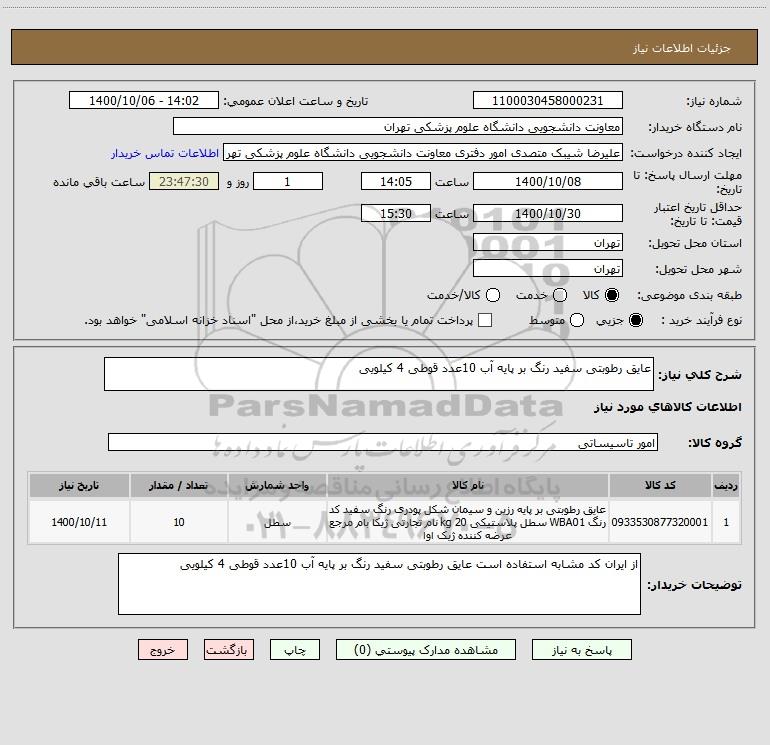
Task: Click the کد کالا column header
Action: (x=660, y=485)
